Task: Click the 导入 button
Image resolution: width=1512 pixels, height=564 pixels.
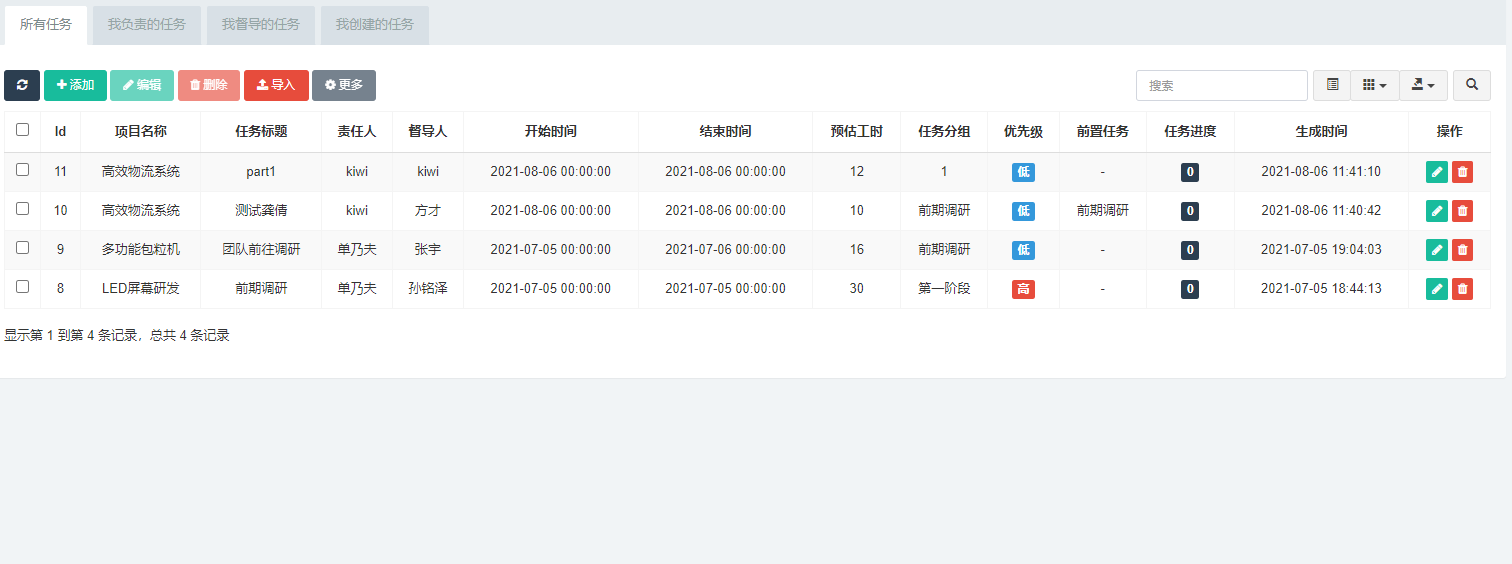Action: 276,85
